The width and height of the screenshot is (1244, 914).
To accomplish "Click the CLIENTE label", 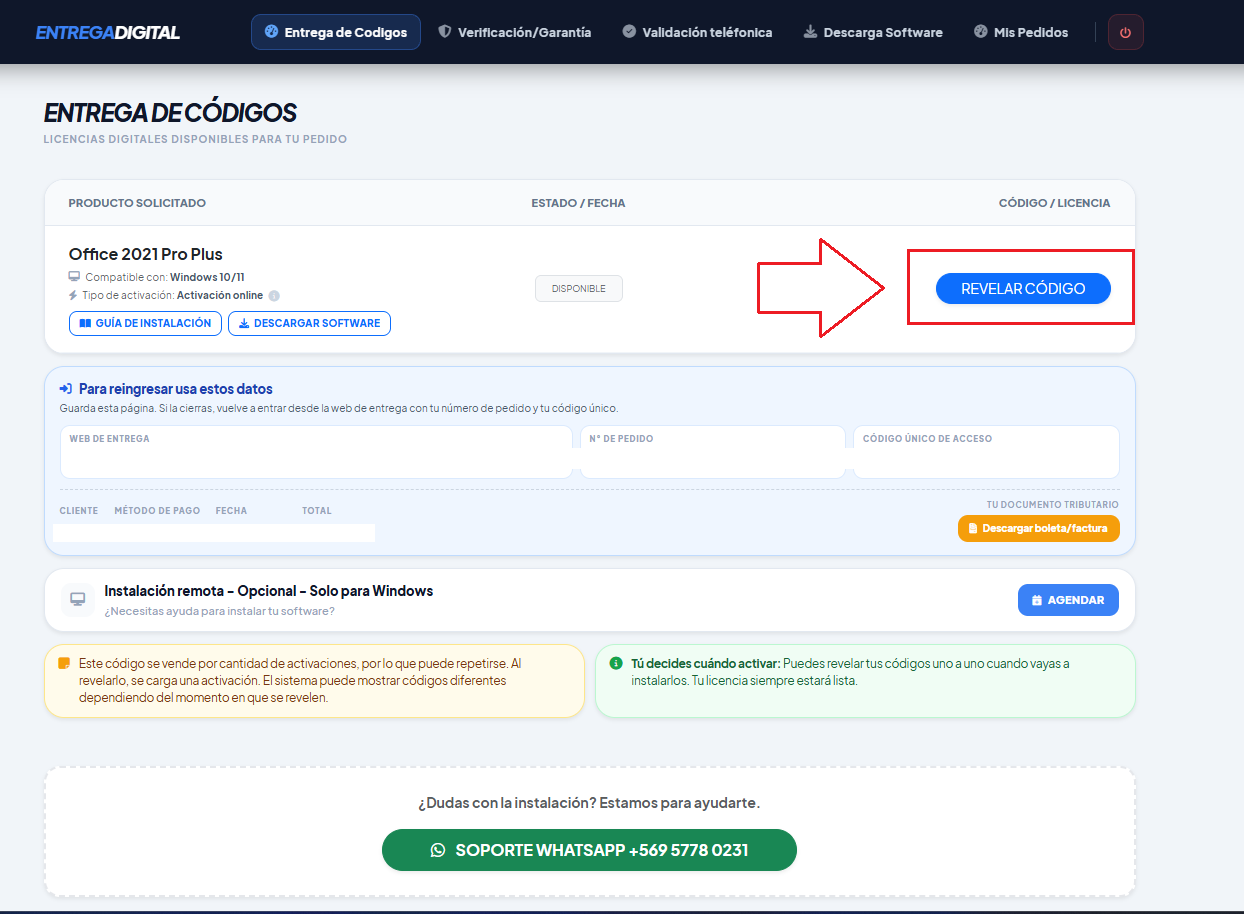I will 79,511.
